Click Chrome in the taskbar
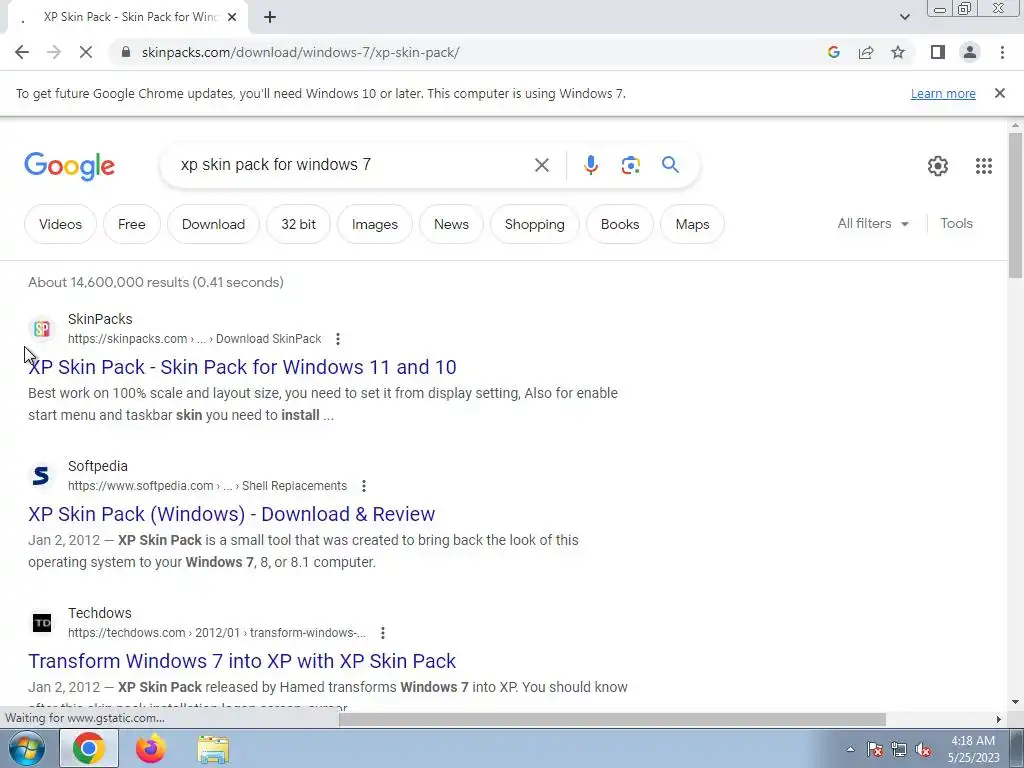Image resolution: width=1024 pixels, height=768 pixels. pos(89,748)
